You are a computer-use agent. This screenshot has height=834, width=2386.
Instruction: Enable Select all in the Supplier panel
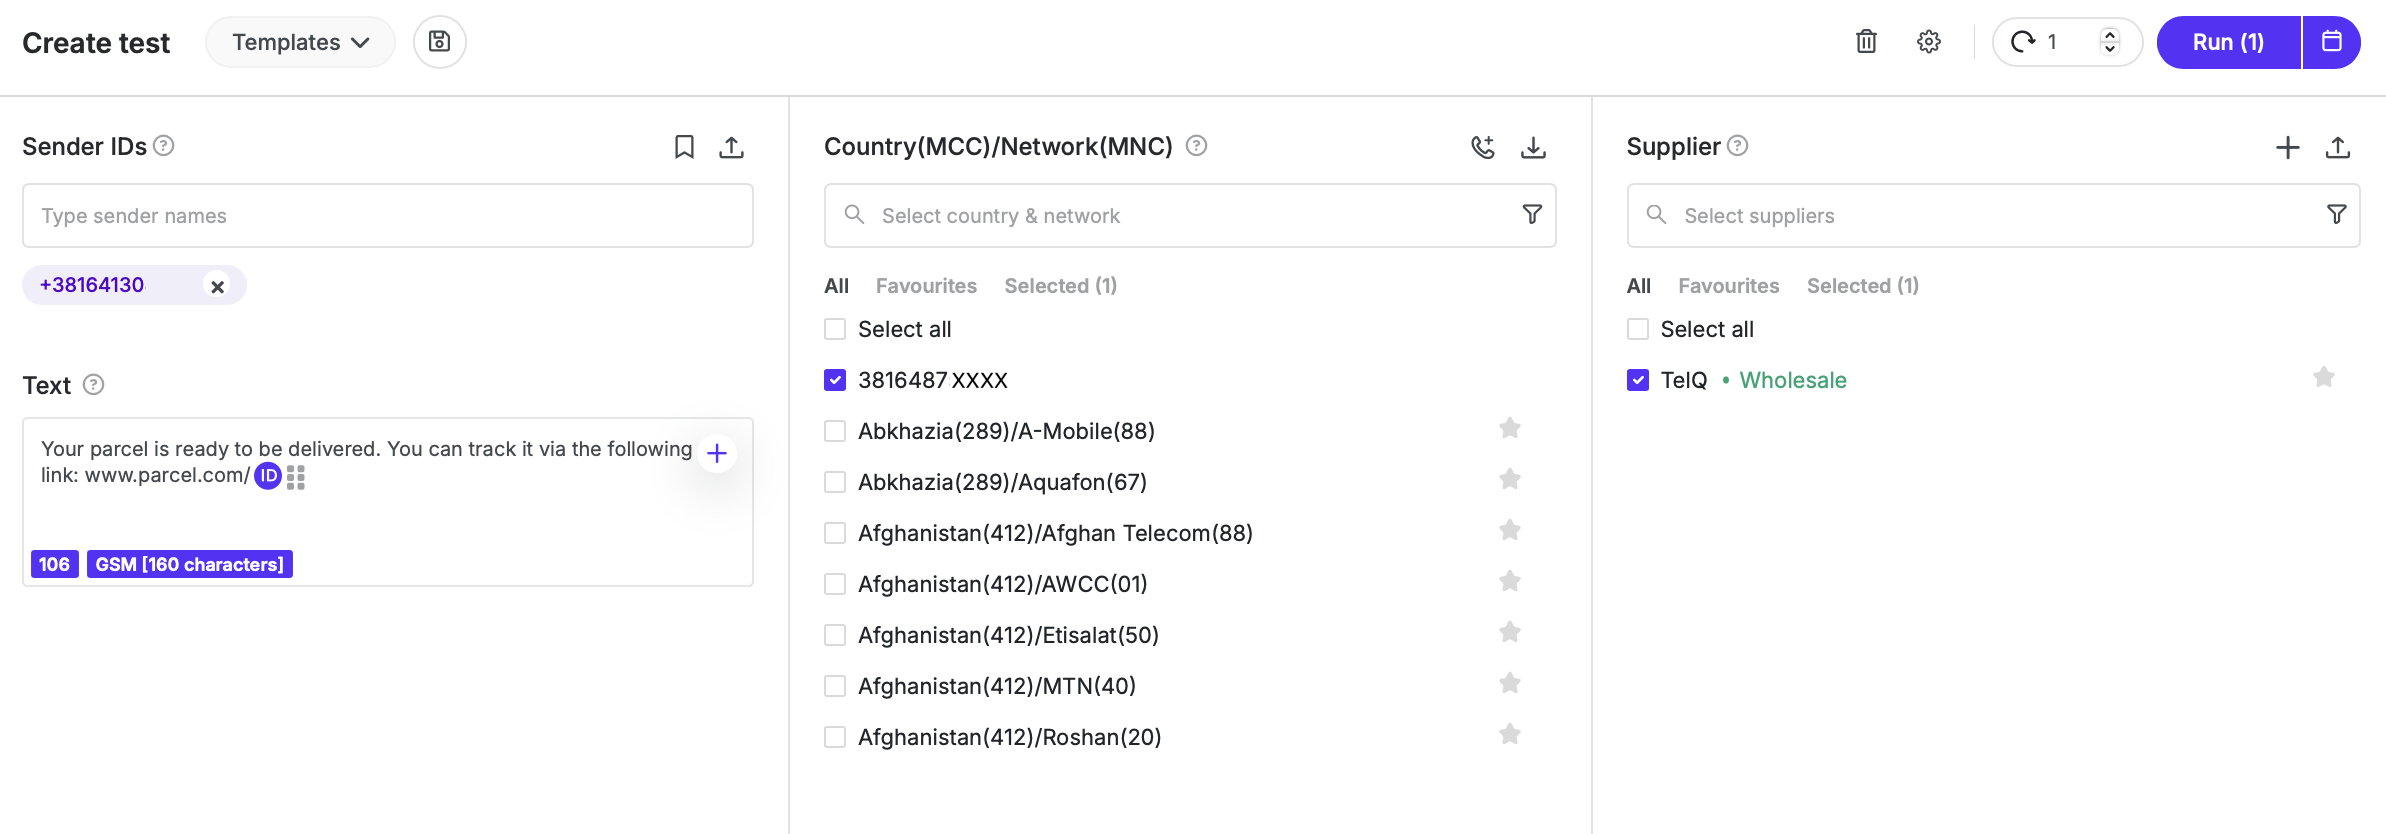tap(1638, 328)
